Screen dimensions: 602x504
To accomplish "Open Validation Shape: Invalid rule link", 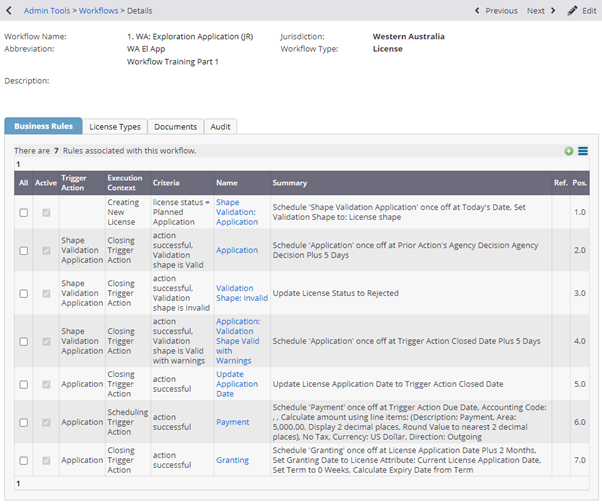I will point(242,293).
